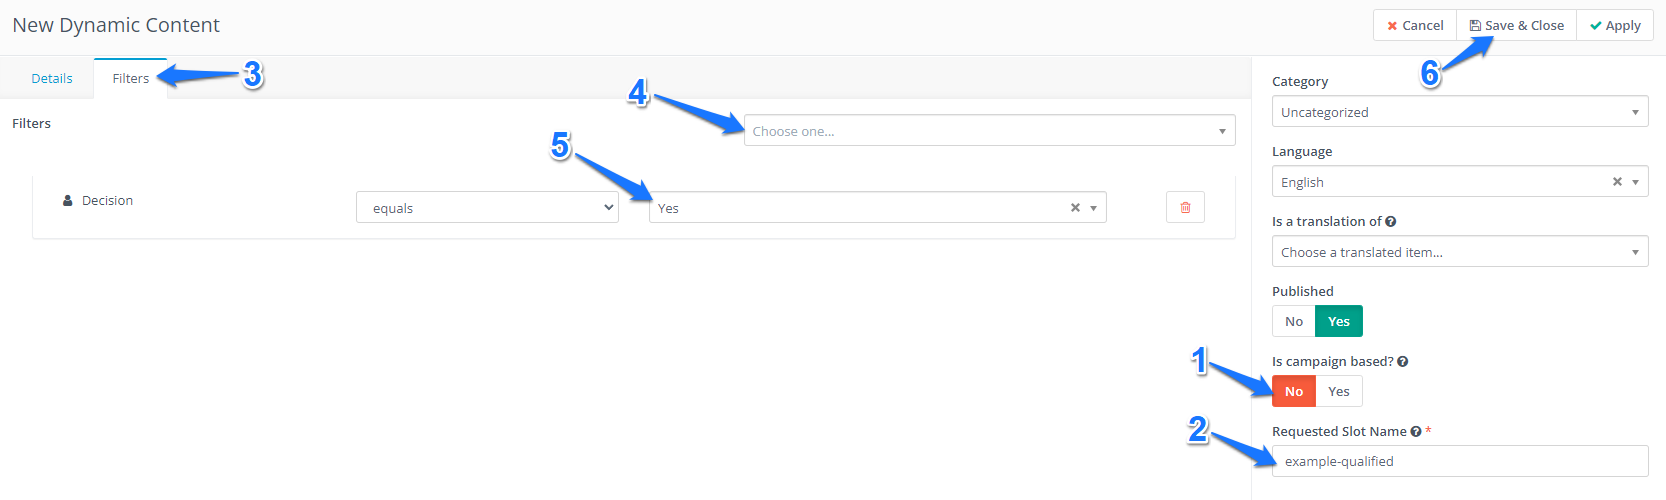
Task: Expand the Uncategorized category dropdown
Action: point(1460,112)
